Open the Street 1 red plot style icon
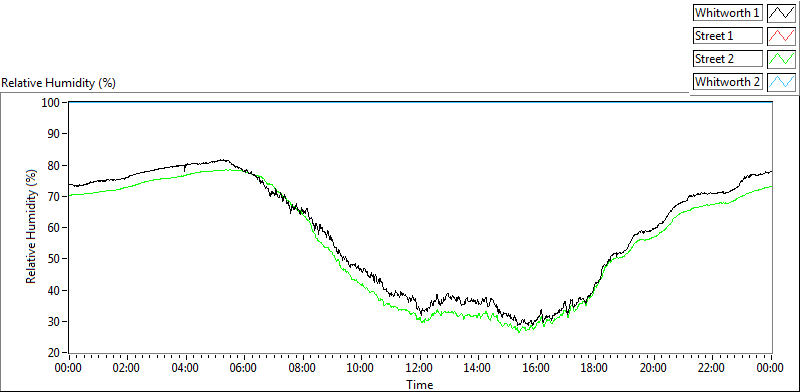Screen dimensions: 800x392 click(781, 36)
